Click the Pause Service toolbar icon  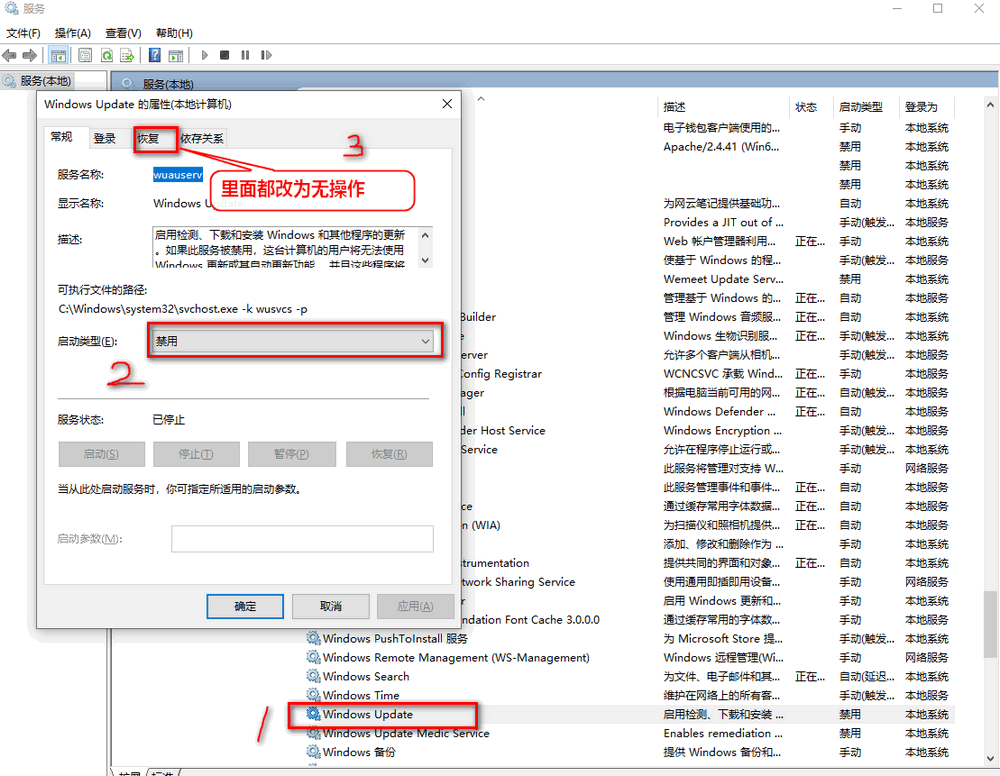[245, 55]
